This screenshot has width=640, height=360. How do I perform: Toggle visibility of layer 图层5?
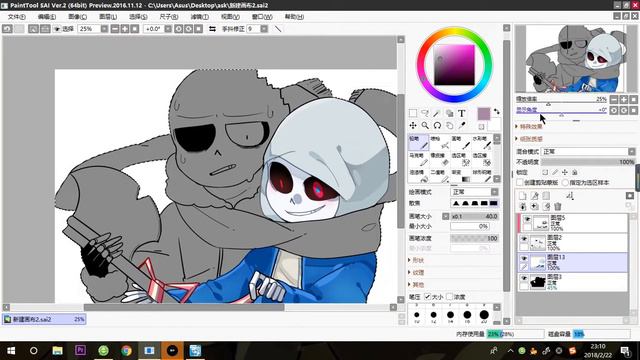[527, 219]
